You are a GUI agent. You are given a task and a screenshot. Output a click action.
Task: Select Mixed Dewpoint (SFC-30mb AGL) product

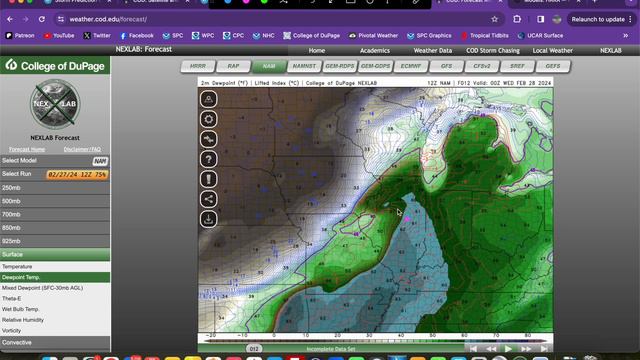55,288
